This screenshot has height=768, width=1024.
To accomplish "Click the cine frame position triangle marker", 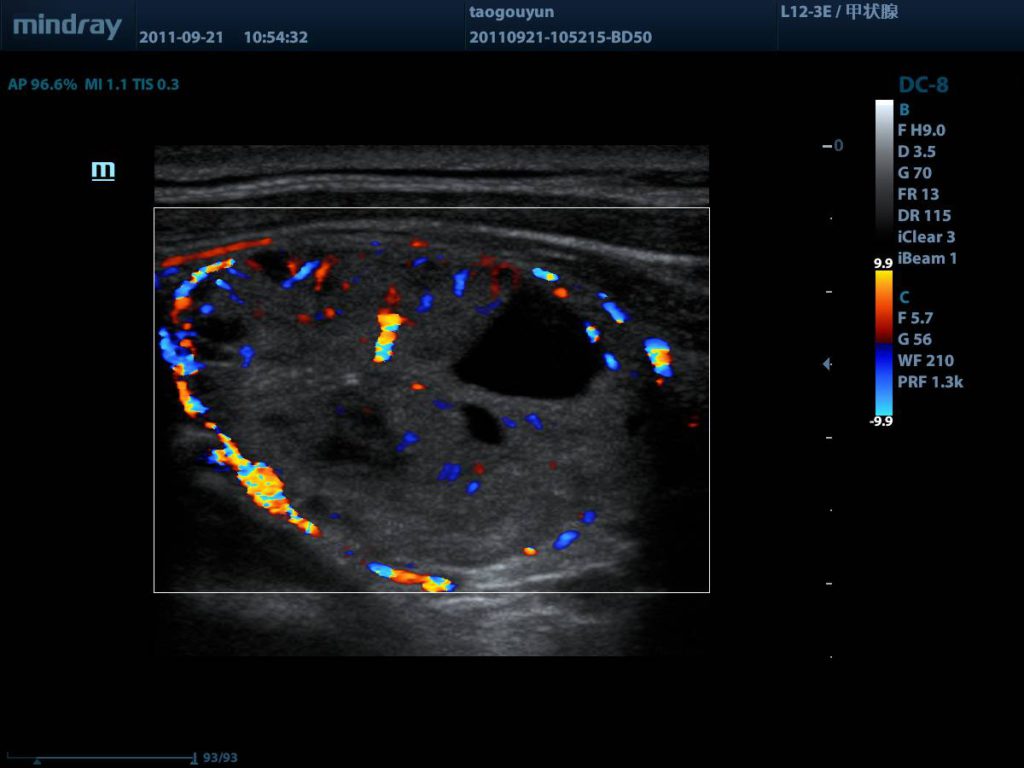I will (37, 760).
